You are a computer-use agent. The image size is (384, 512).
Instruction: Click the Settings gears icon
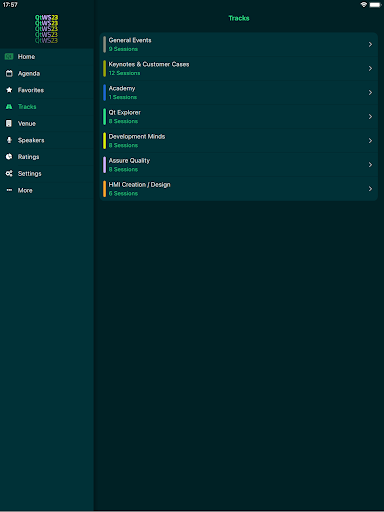[9, 173]
